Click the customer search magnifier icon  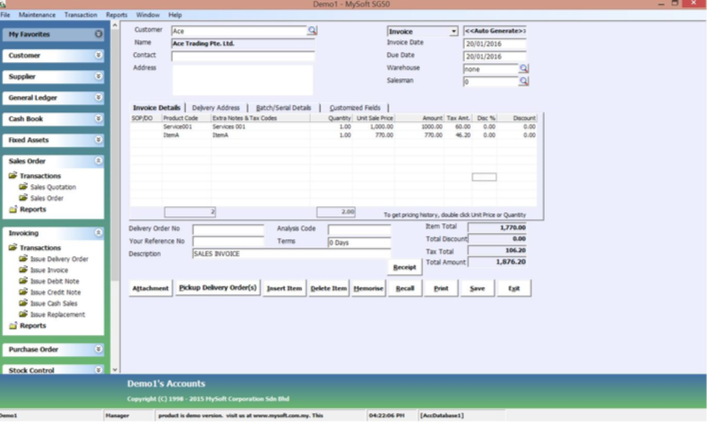click(312, 31)
